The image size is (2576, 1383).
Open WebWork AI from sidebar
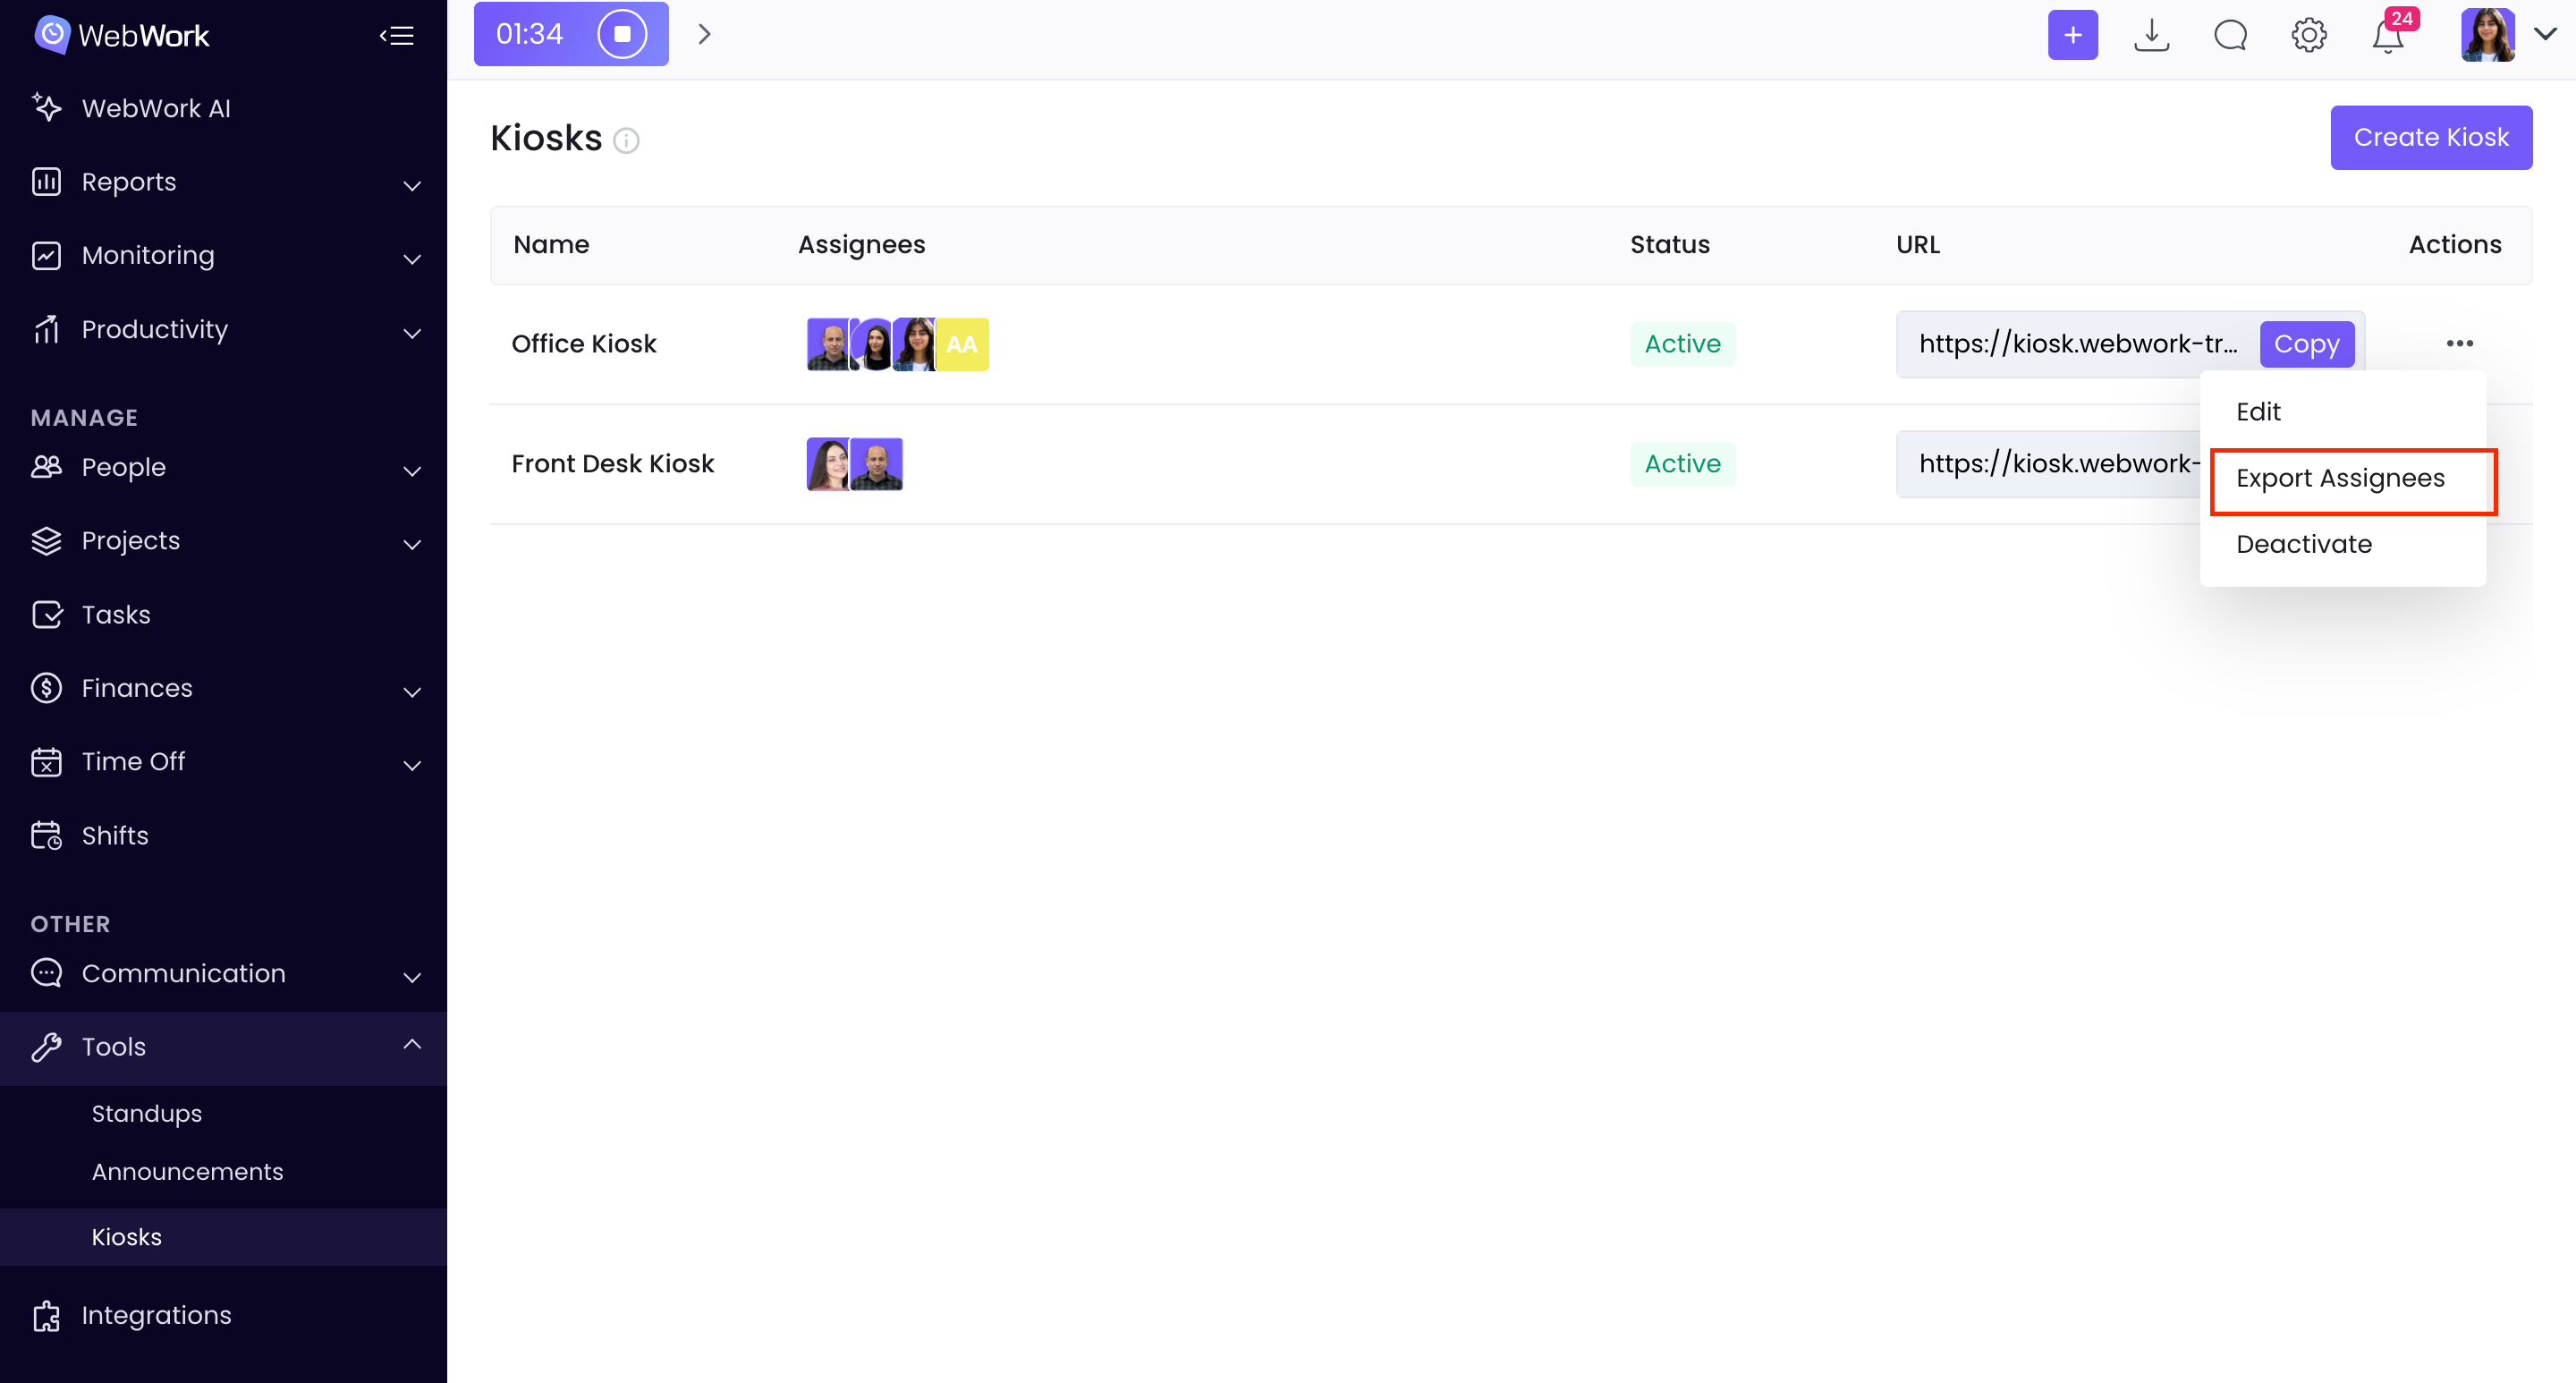pyautogui.click(x=156, y=108)
